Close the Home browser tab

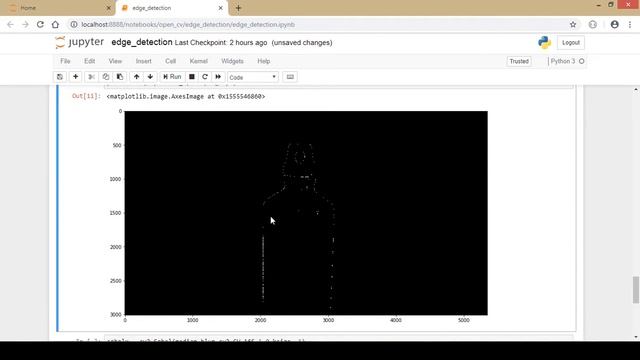point(109,8)
